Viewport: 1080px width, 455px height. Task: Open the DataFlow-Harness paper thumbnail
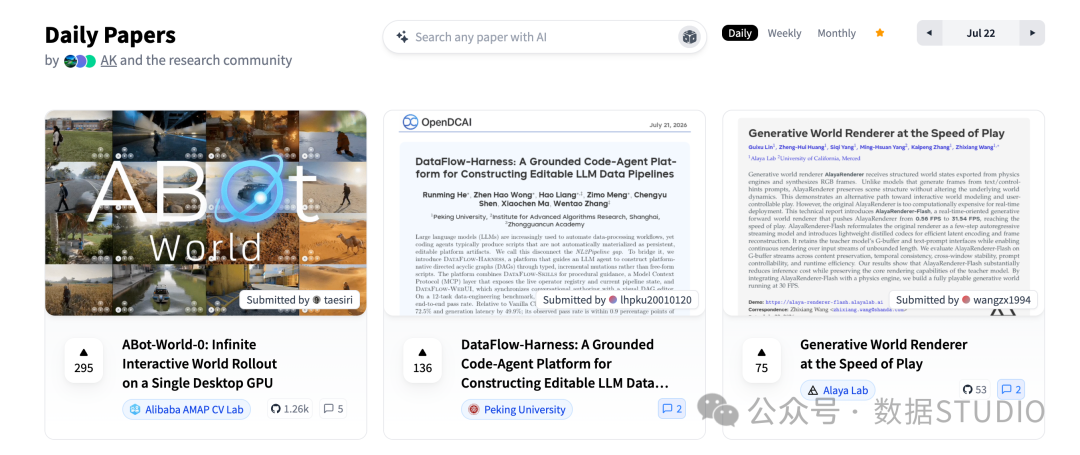pos(544,213)
